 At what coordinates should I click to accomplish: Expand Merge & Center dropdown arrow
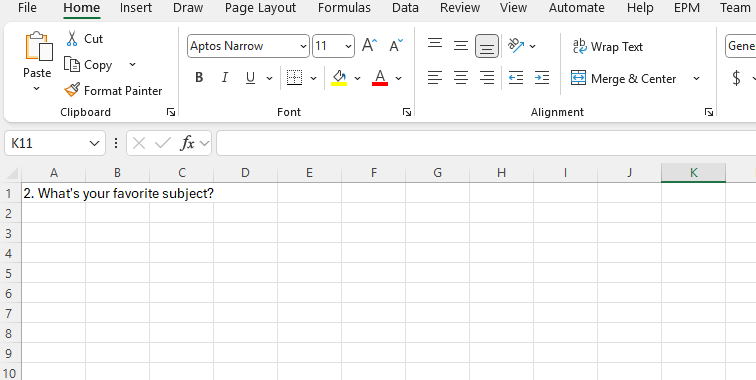point(696,79)
